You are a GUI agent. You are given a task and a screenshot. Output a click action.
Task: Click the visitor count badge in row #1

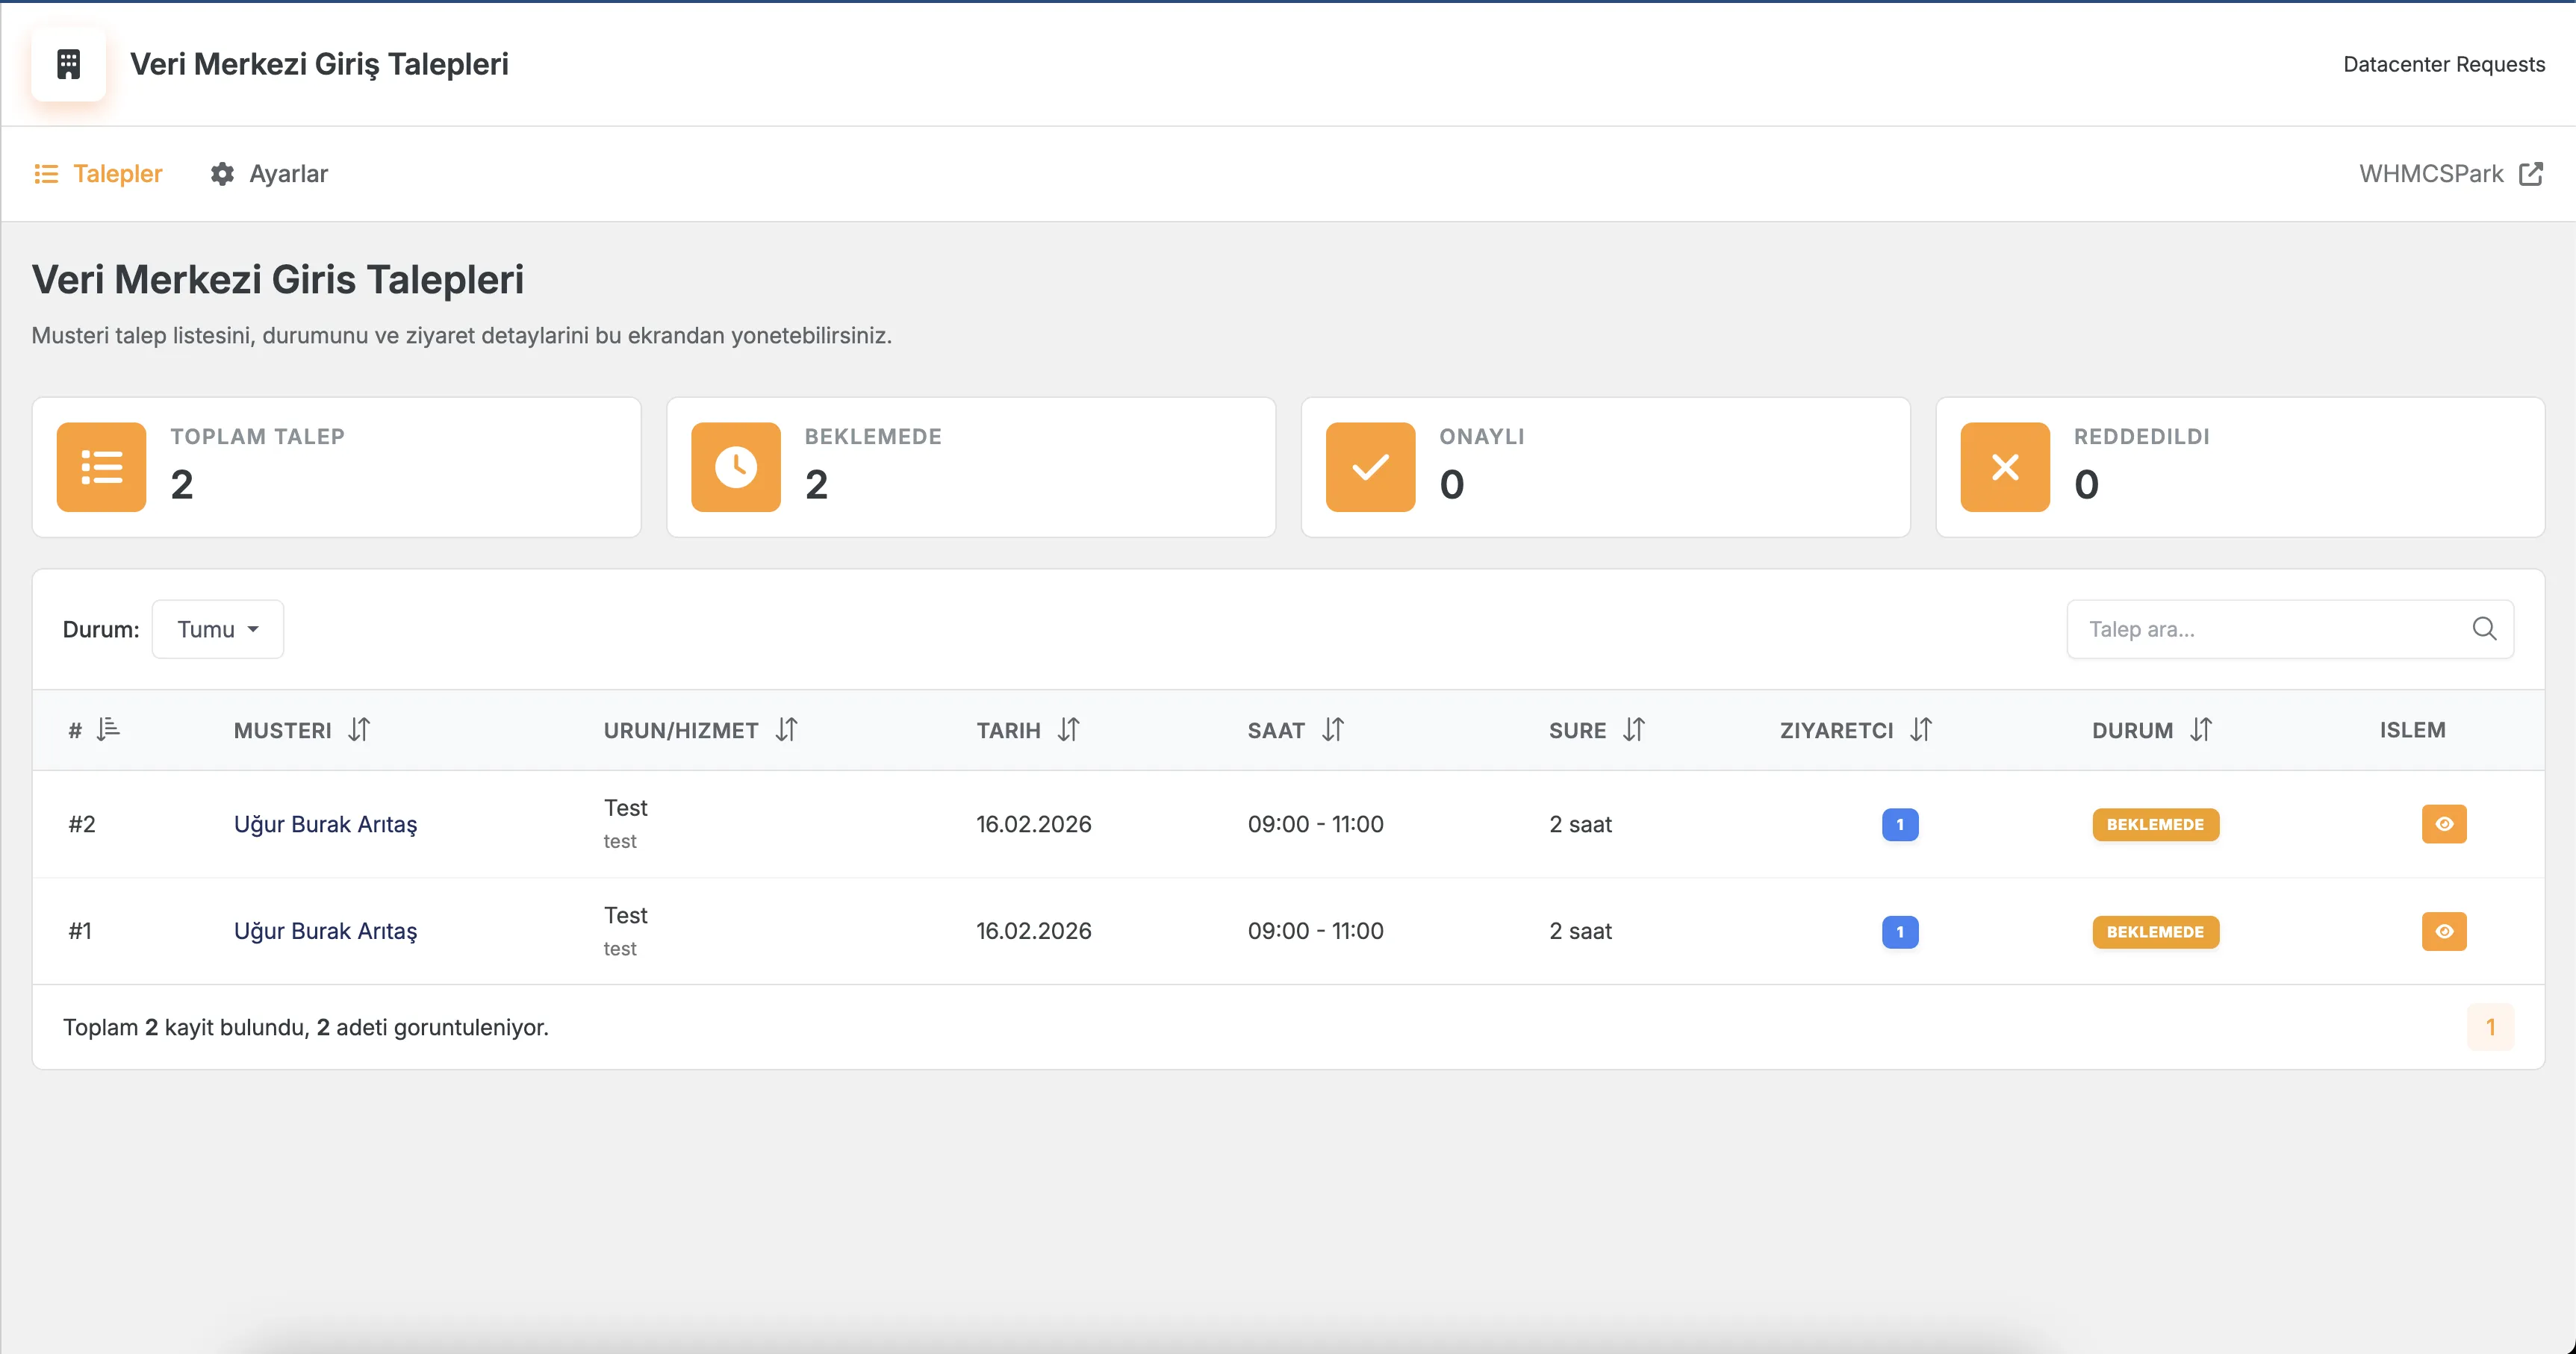[x=1900, y=931]
